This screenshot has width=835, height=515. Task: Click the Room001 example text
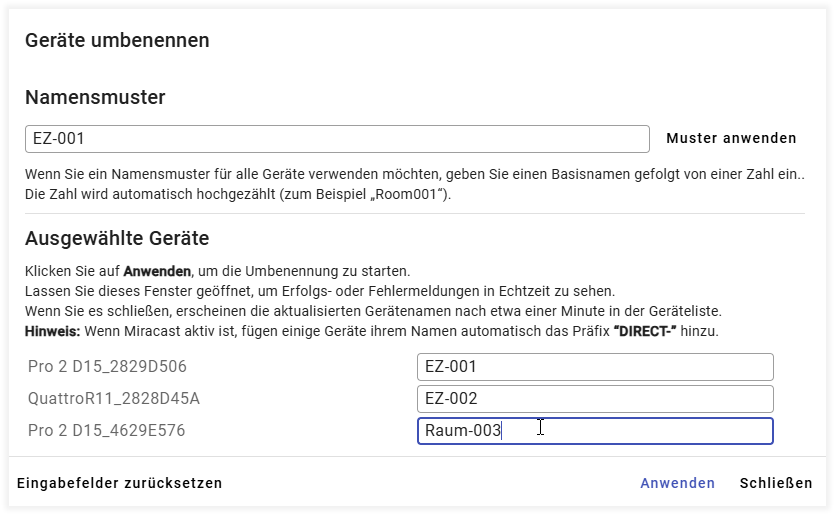pyautogui.click(x=411, y=194)
